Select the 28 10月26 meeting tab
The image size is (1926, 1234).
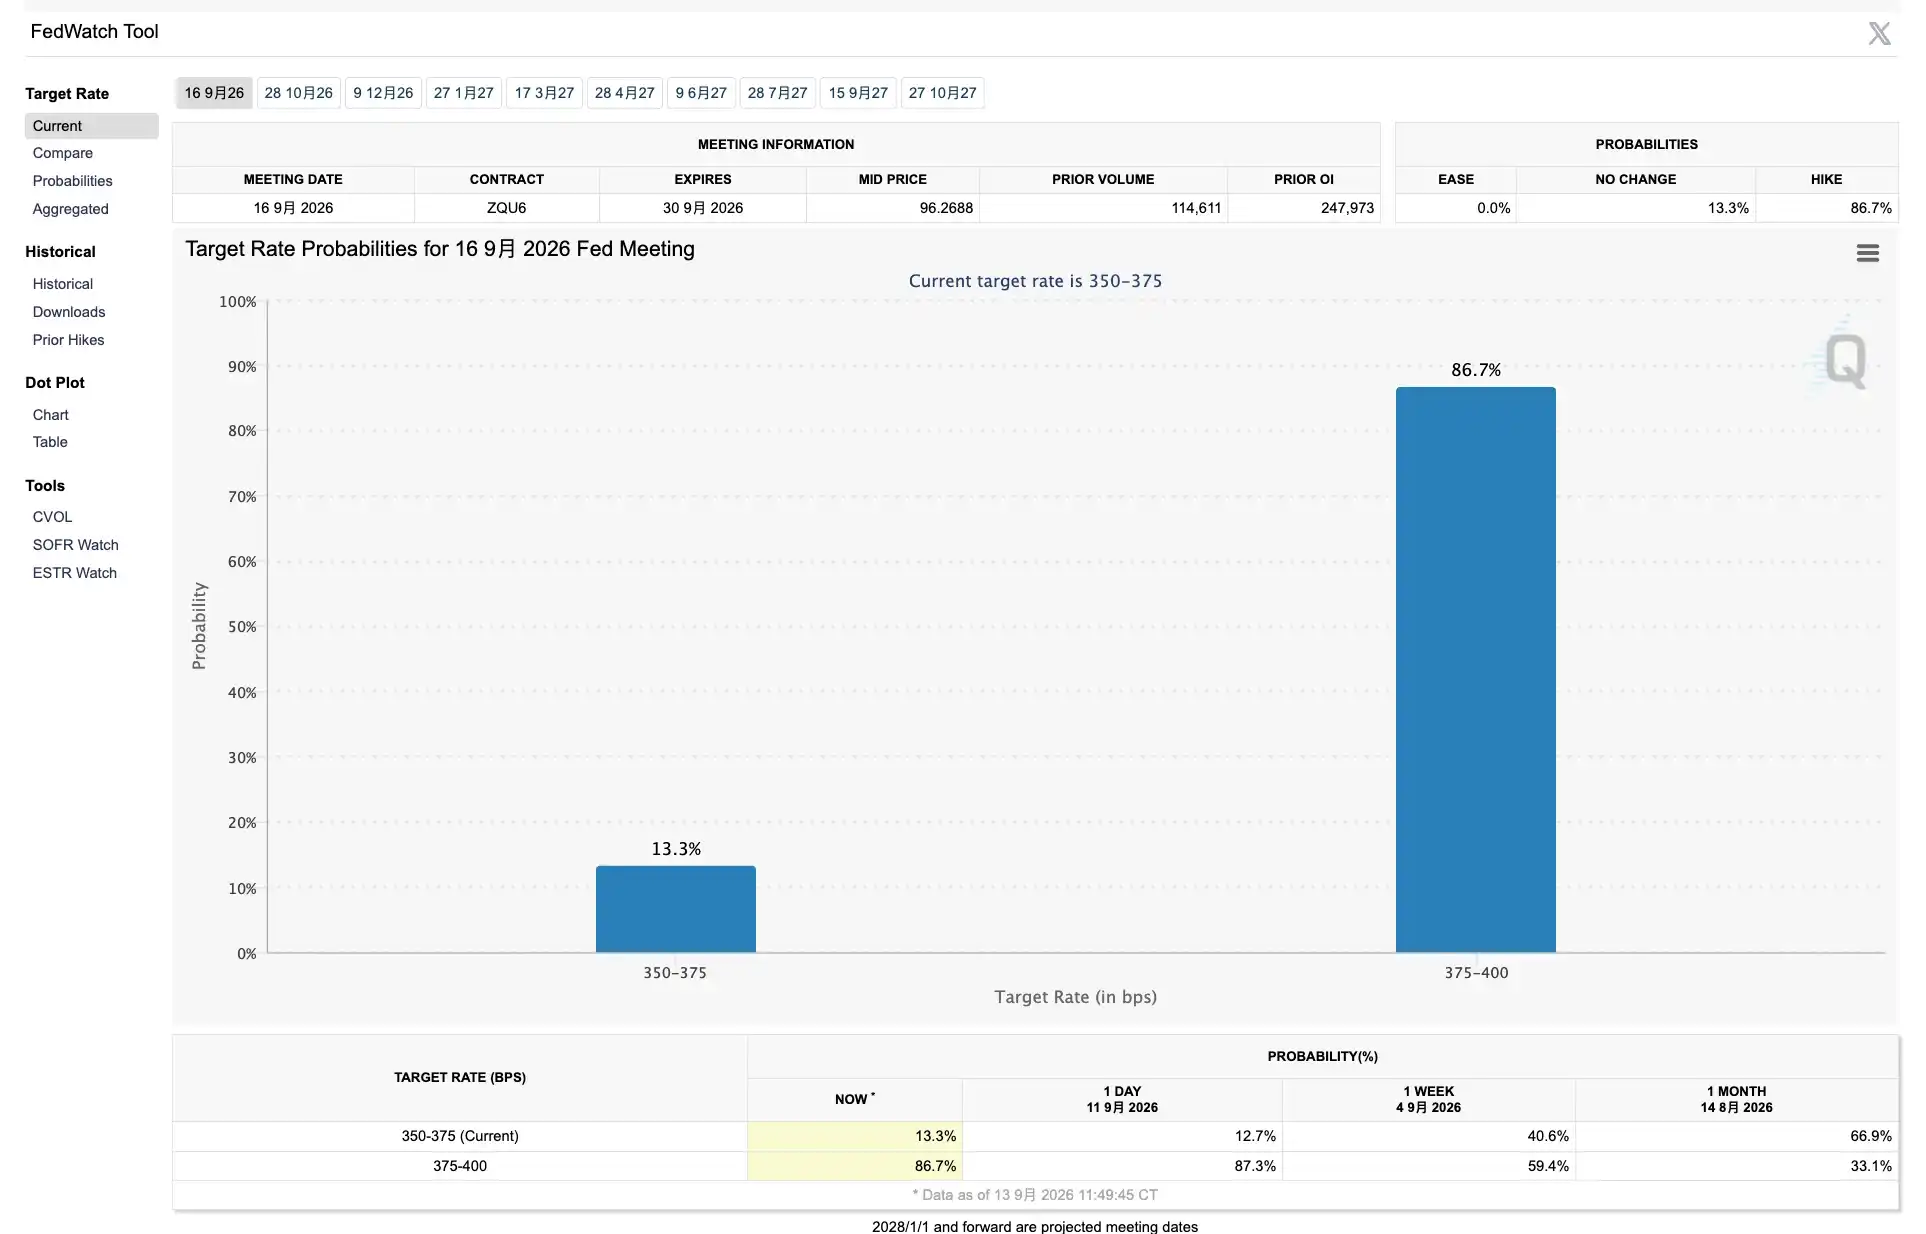[x=299, y=93]
